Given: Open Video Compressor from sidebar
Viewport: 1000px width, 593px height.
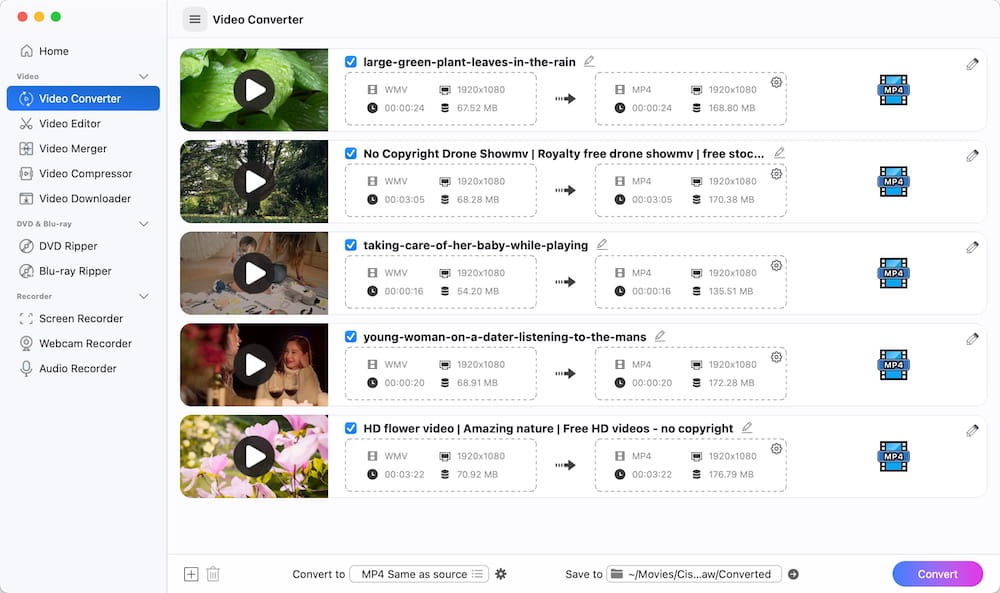Looking at the screenshot, I should tap(83, 173).
